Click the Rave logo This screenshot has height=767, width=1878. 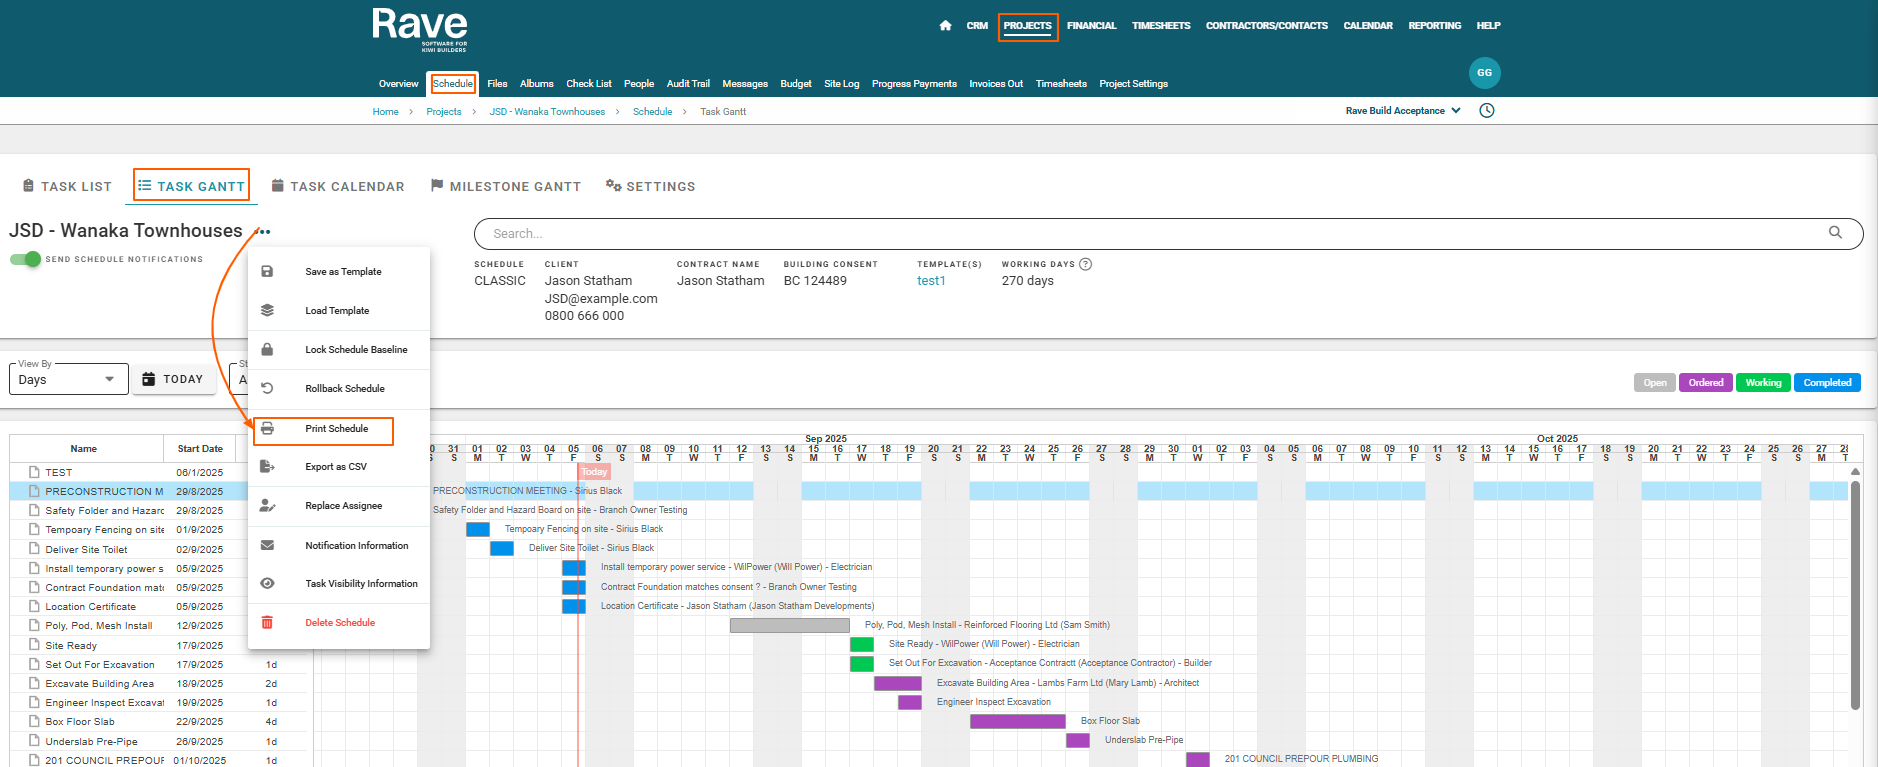point(420,29)
